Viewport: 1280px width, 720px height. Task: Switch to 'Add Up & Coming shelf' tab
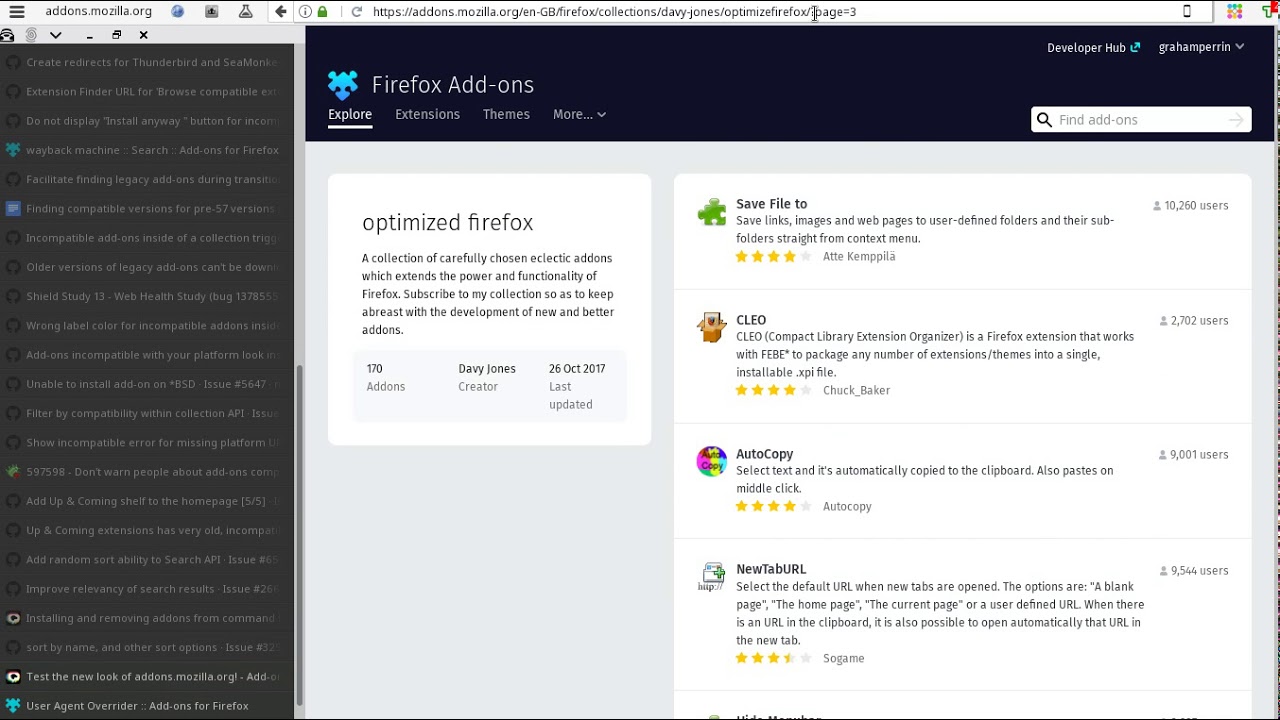pyautogui.click(x=146, y=501)
